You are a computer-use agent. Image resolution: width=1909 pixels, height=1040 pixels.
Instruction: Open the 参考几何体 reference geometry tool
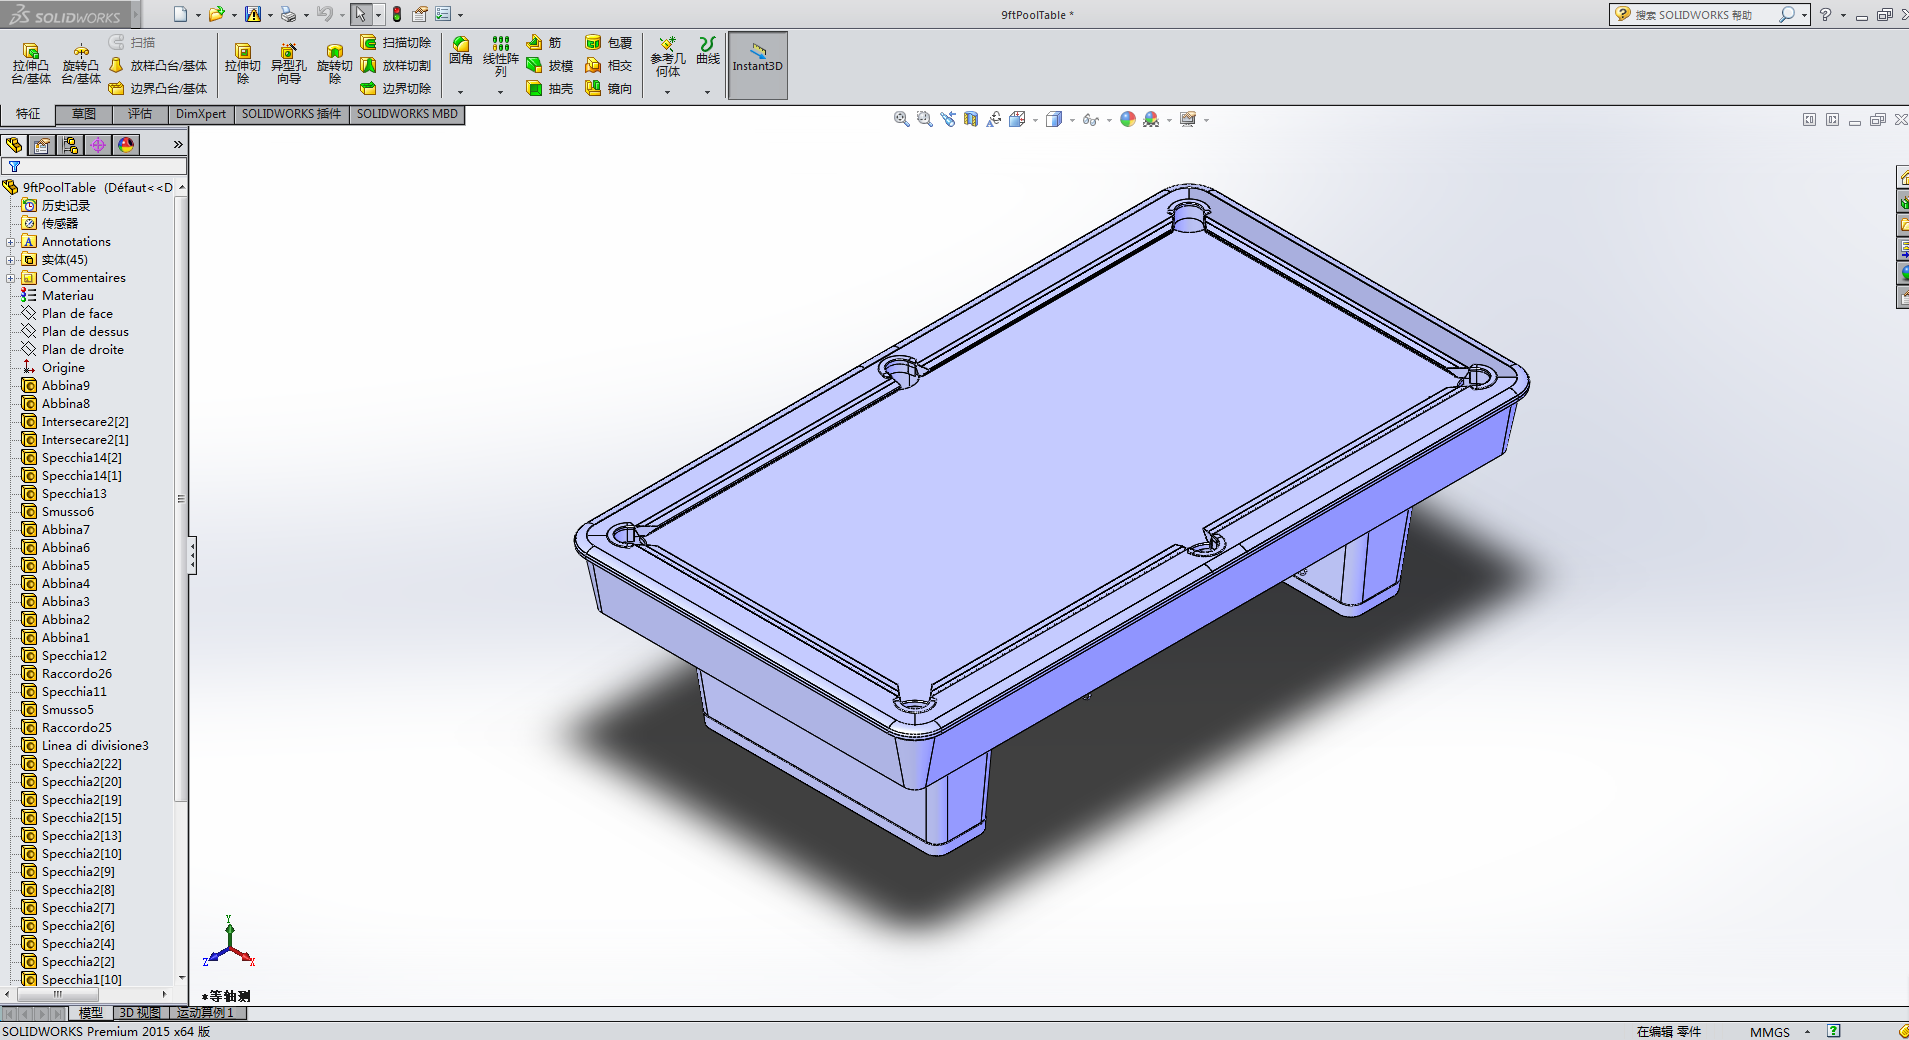pos(668,56)
